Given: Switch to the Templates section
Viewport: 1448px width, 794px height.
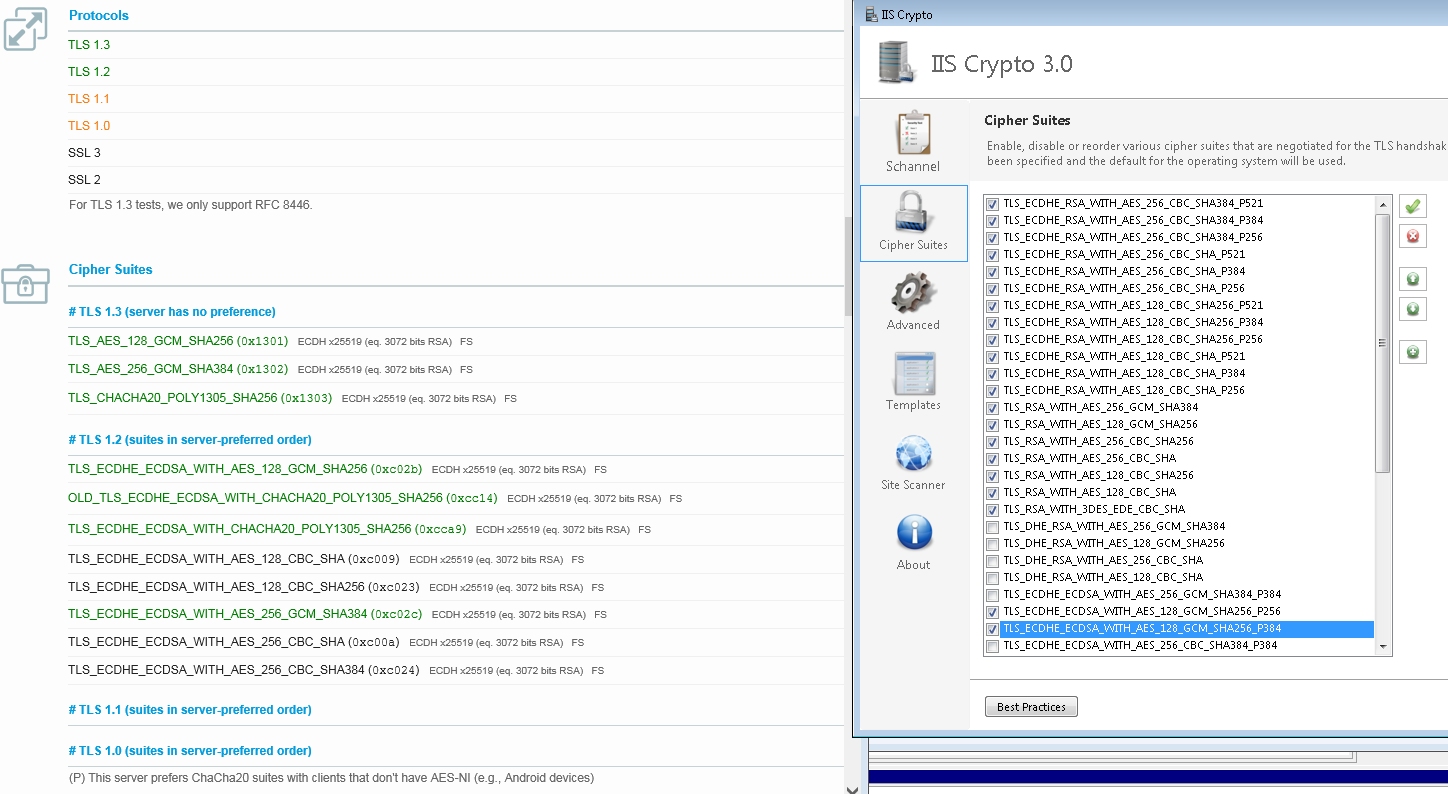Looking at the screenshot, I should 912,380.
